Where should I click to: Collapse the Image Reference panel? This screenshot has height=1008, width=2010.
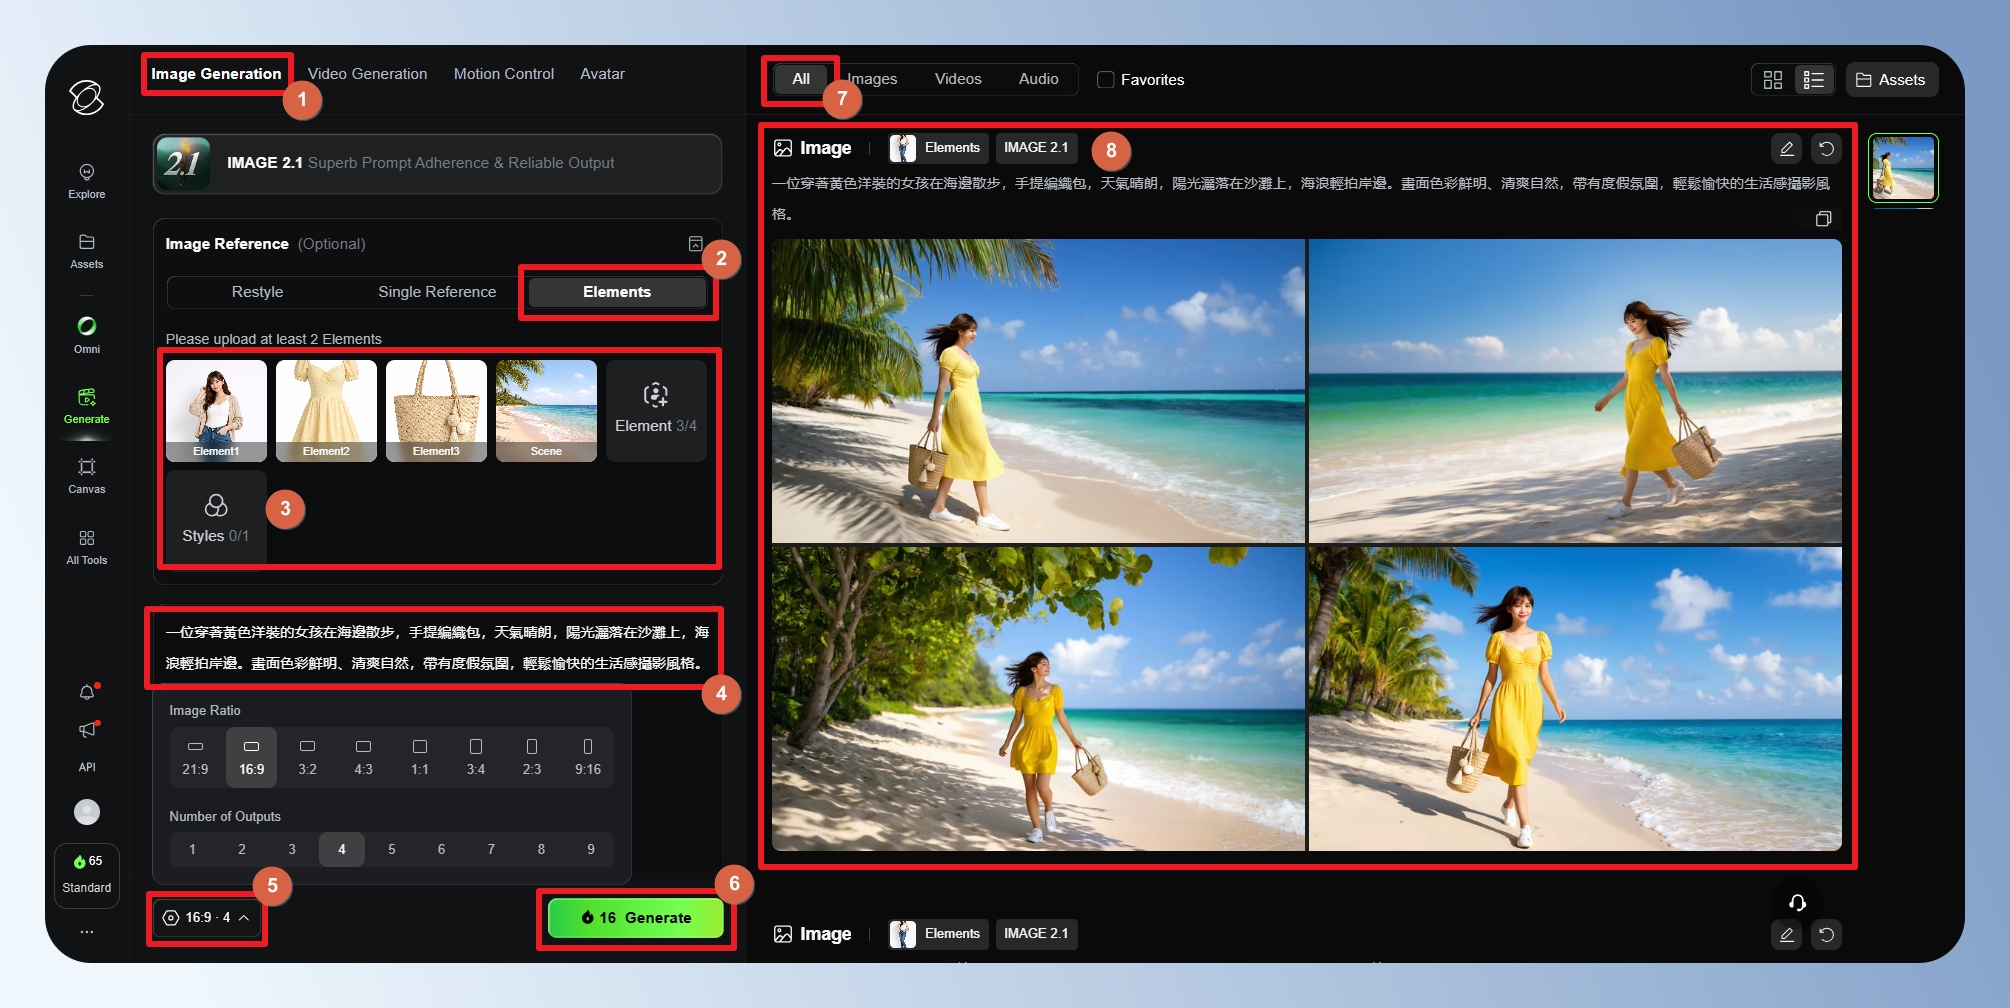coord(696,244)
